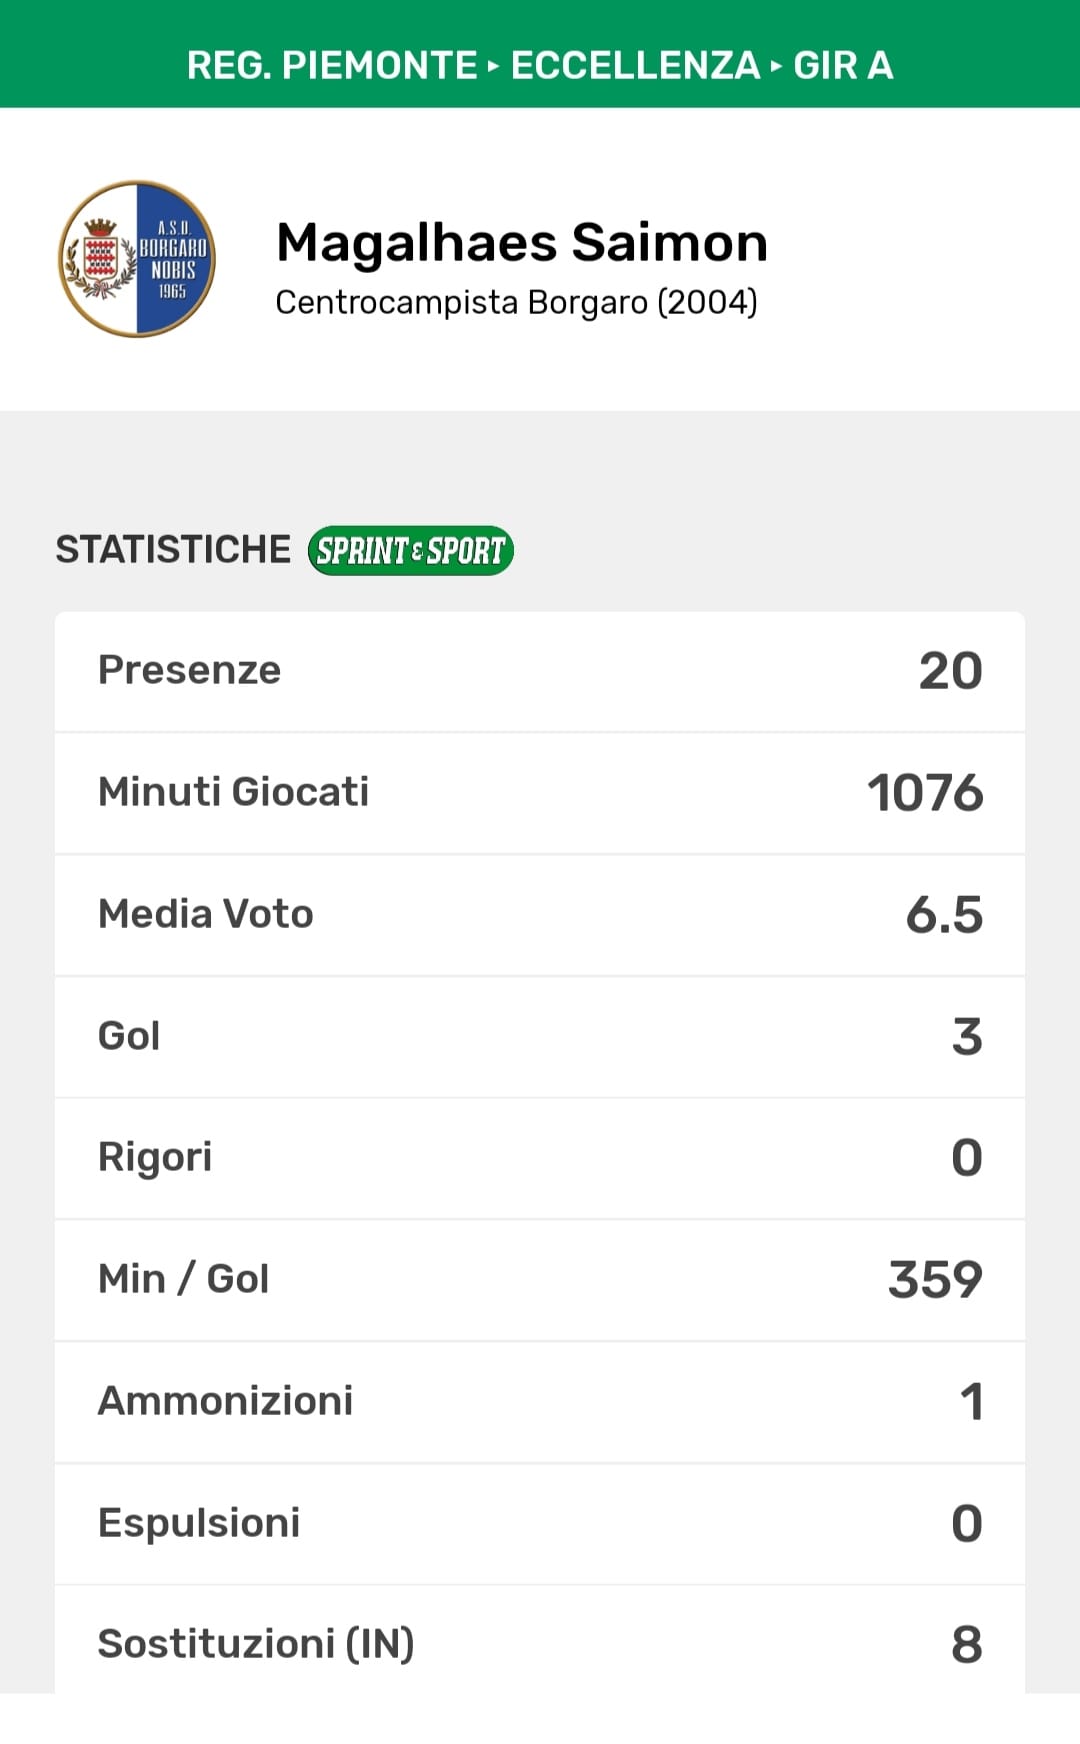
Task: Click the Centrocampista Borgaro (2004) subtitle
Action: click(516, 302)
